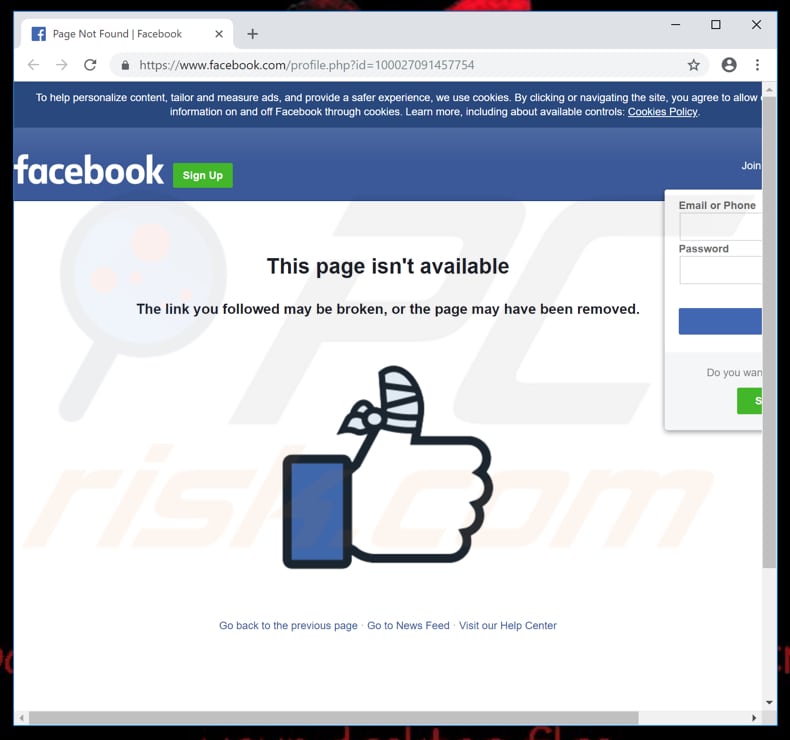
Task: Click the browser back arrow
Action: click(x=33, y=65)
